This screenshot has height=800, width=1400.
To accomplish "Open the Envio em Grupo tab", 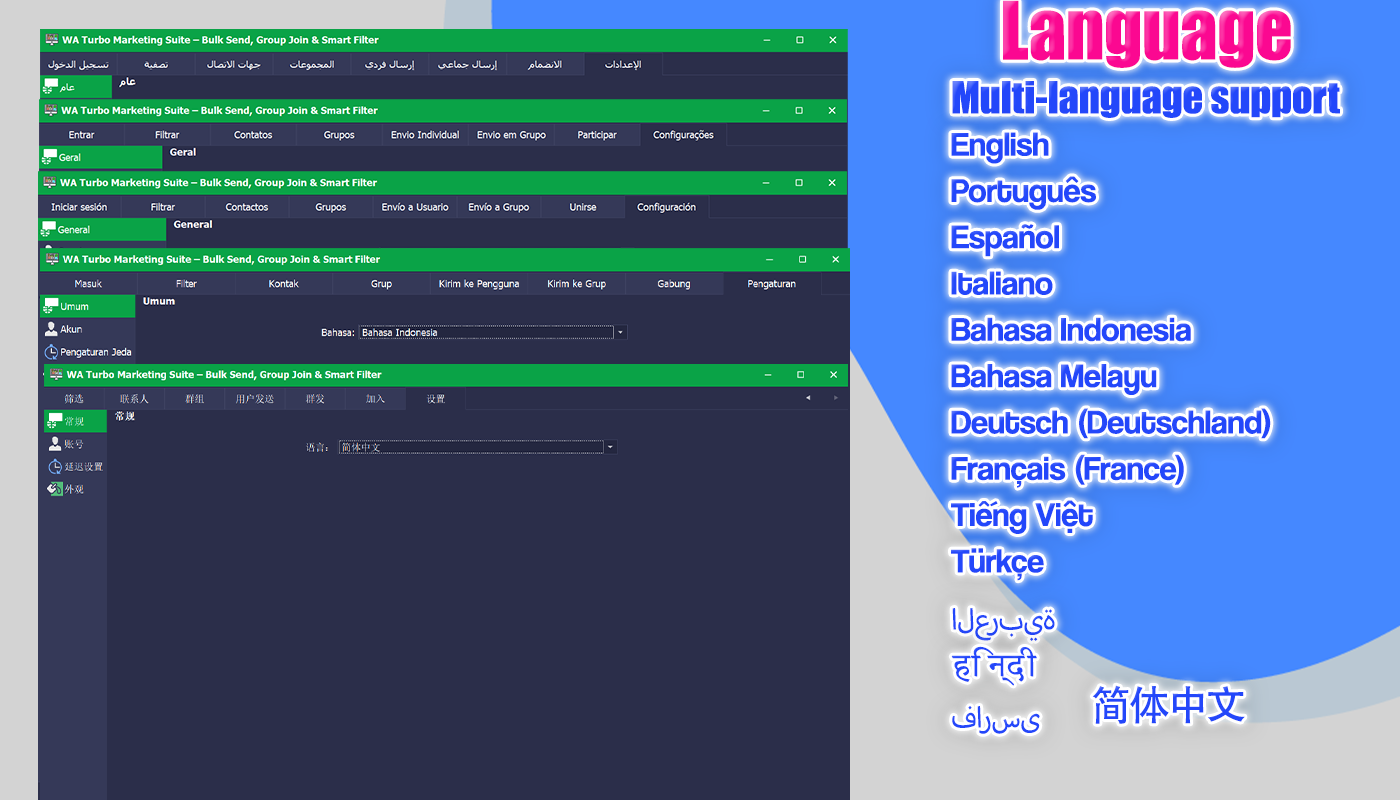I will pos(511,135).
